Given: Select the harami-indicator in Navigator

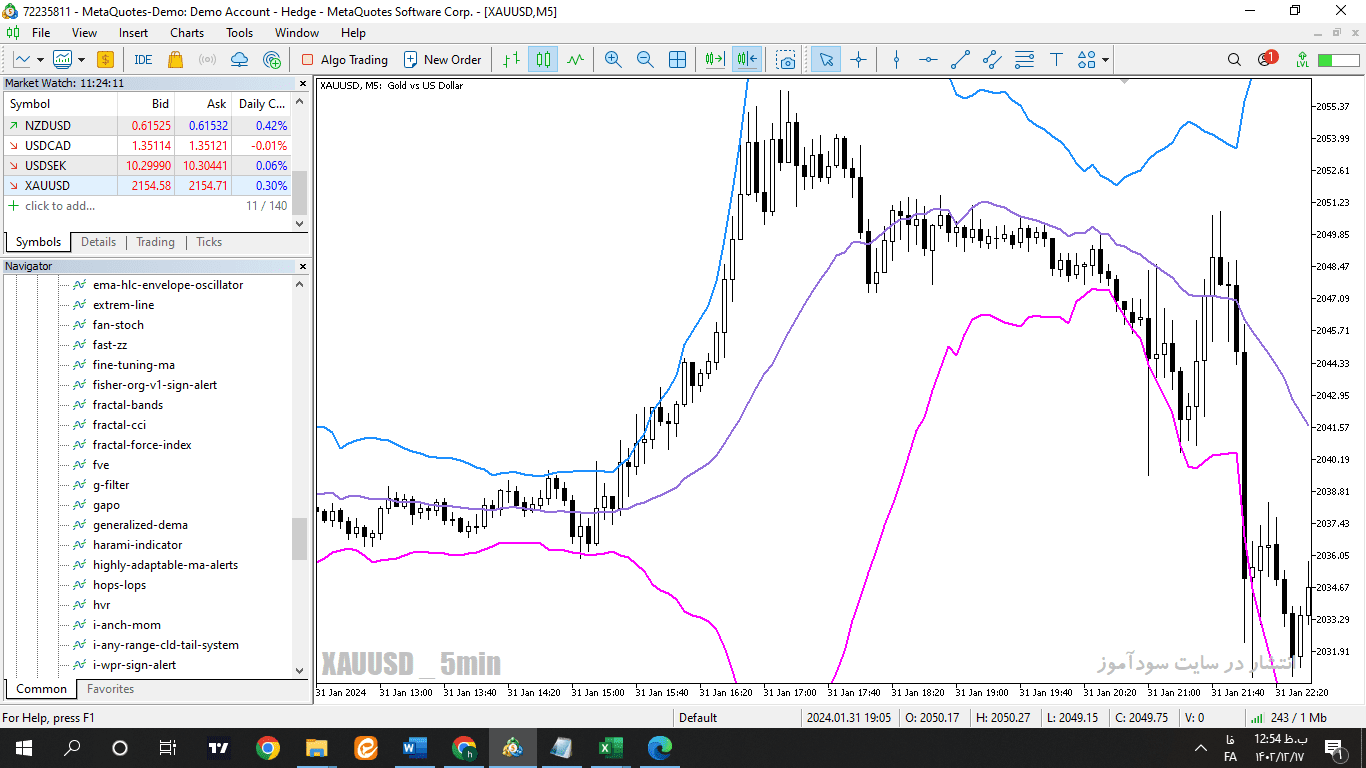Looking at the screenshot, I should click(x=138, y=545).
